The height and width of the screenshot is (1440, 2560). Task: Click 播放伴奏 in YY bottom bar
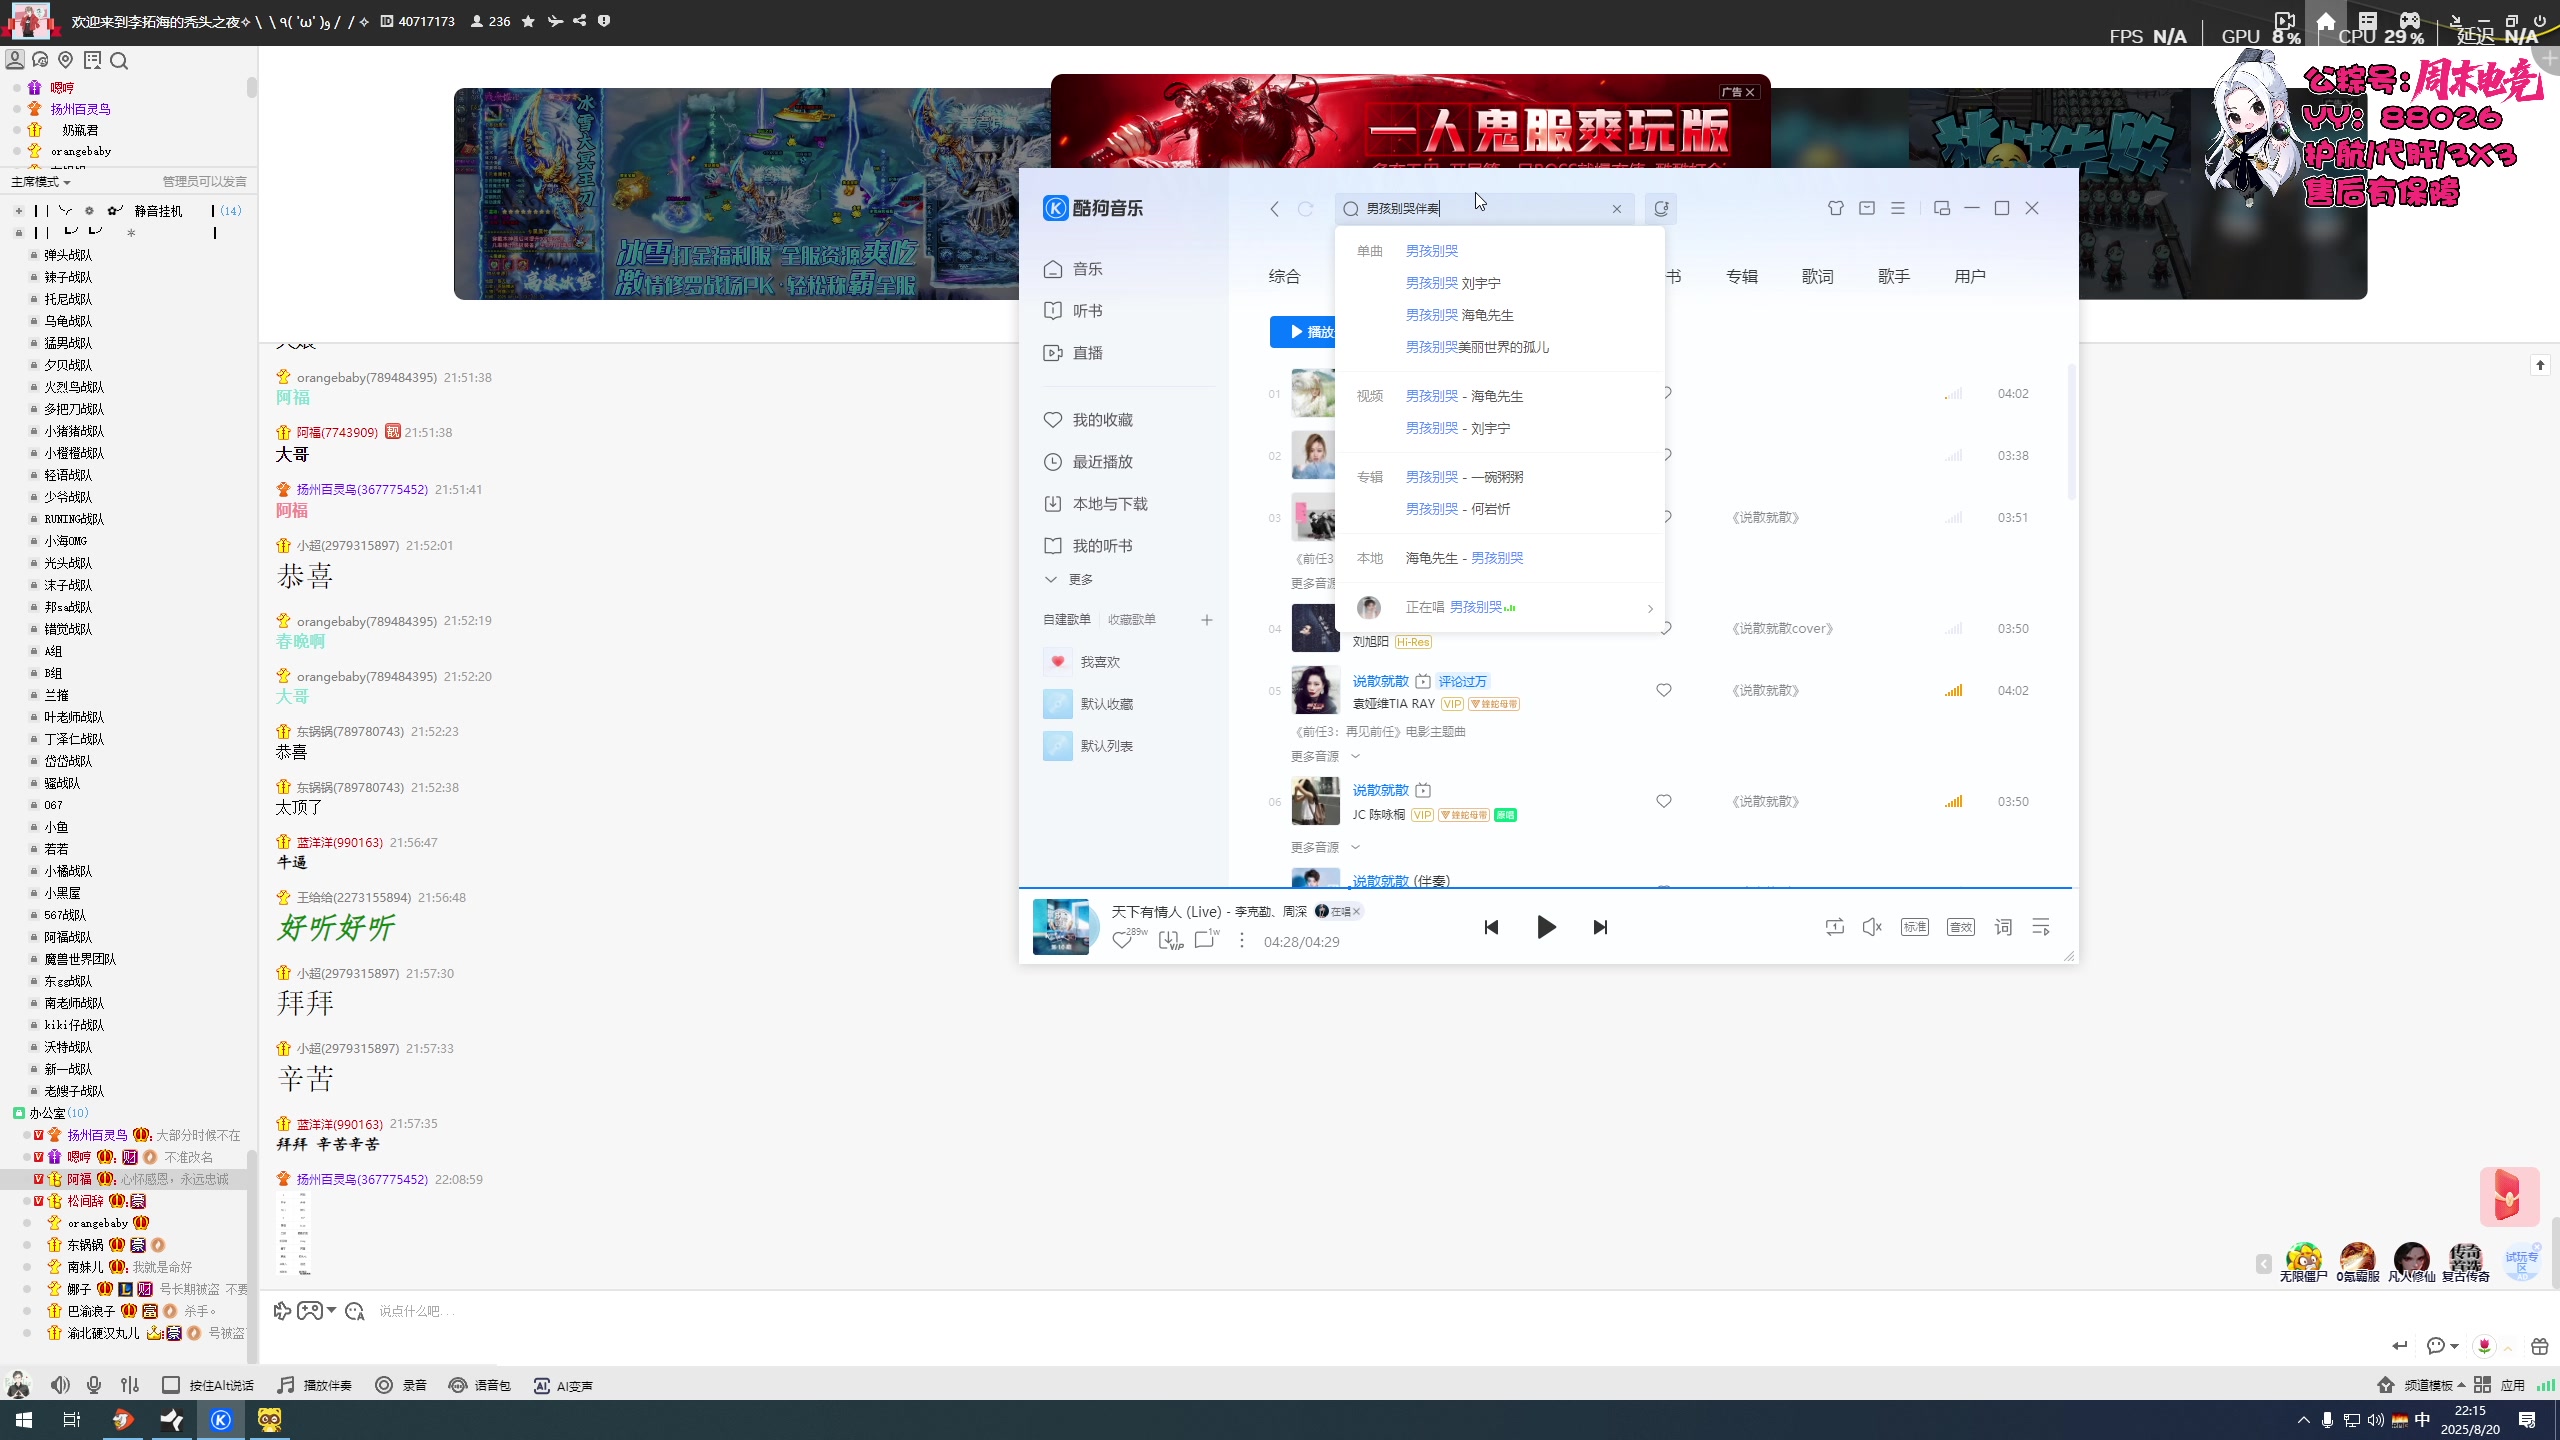click(314, 1385)
